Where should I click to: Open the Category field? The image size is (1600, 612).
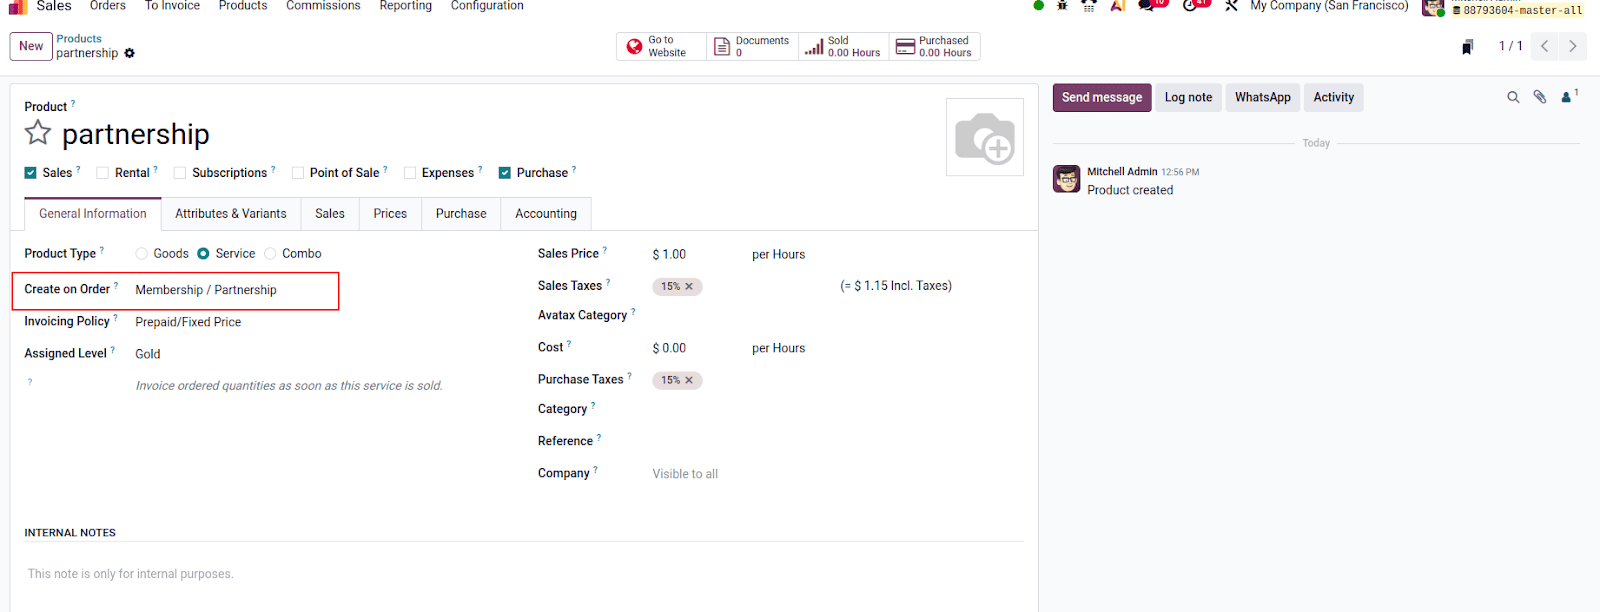(740, 410)
